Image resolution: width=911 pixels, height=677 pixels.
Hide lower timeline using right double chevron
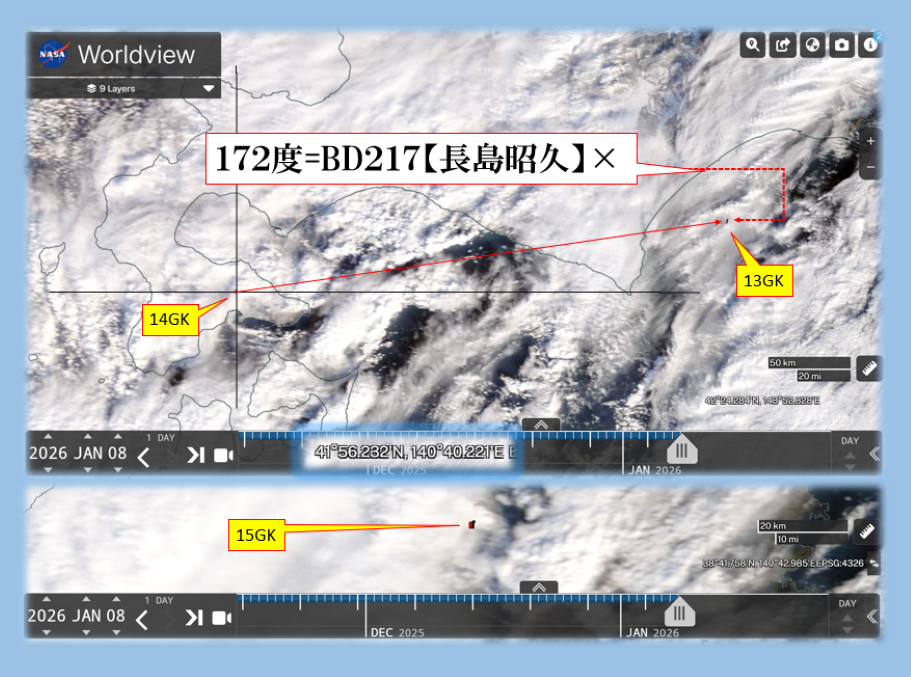click(872, 617)
